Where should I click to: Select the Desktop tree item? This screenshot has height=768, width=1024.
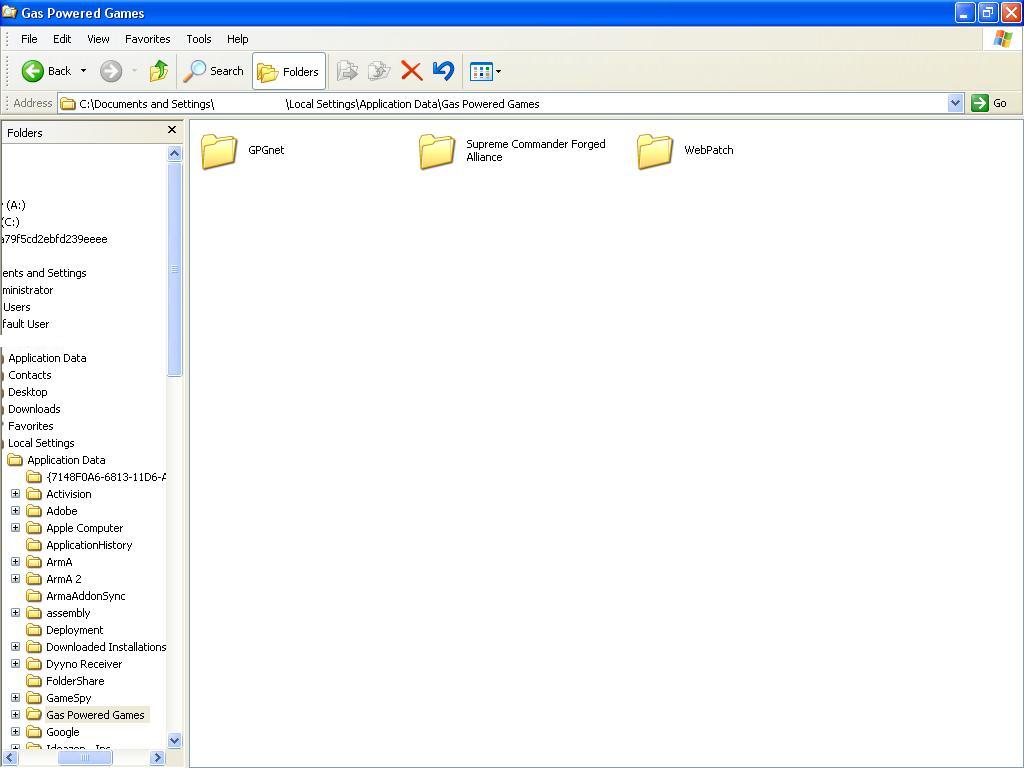[27, 392]
